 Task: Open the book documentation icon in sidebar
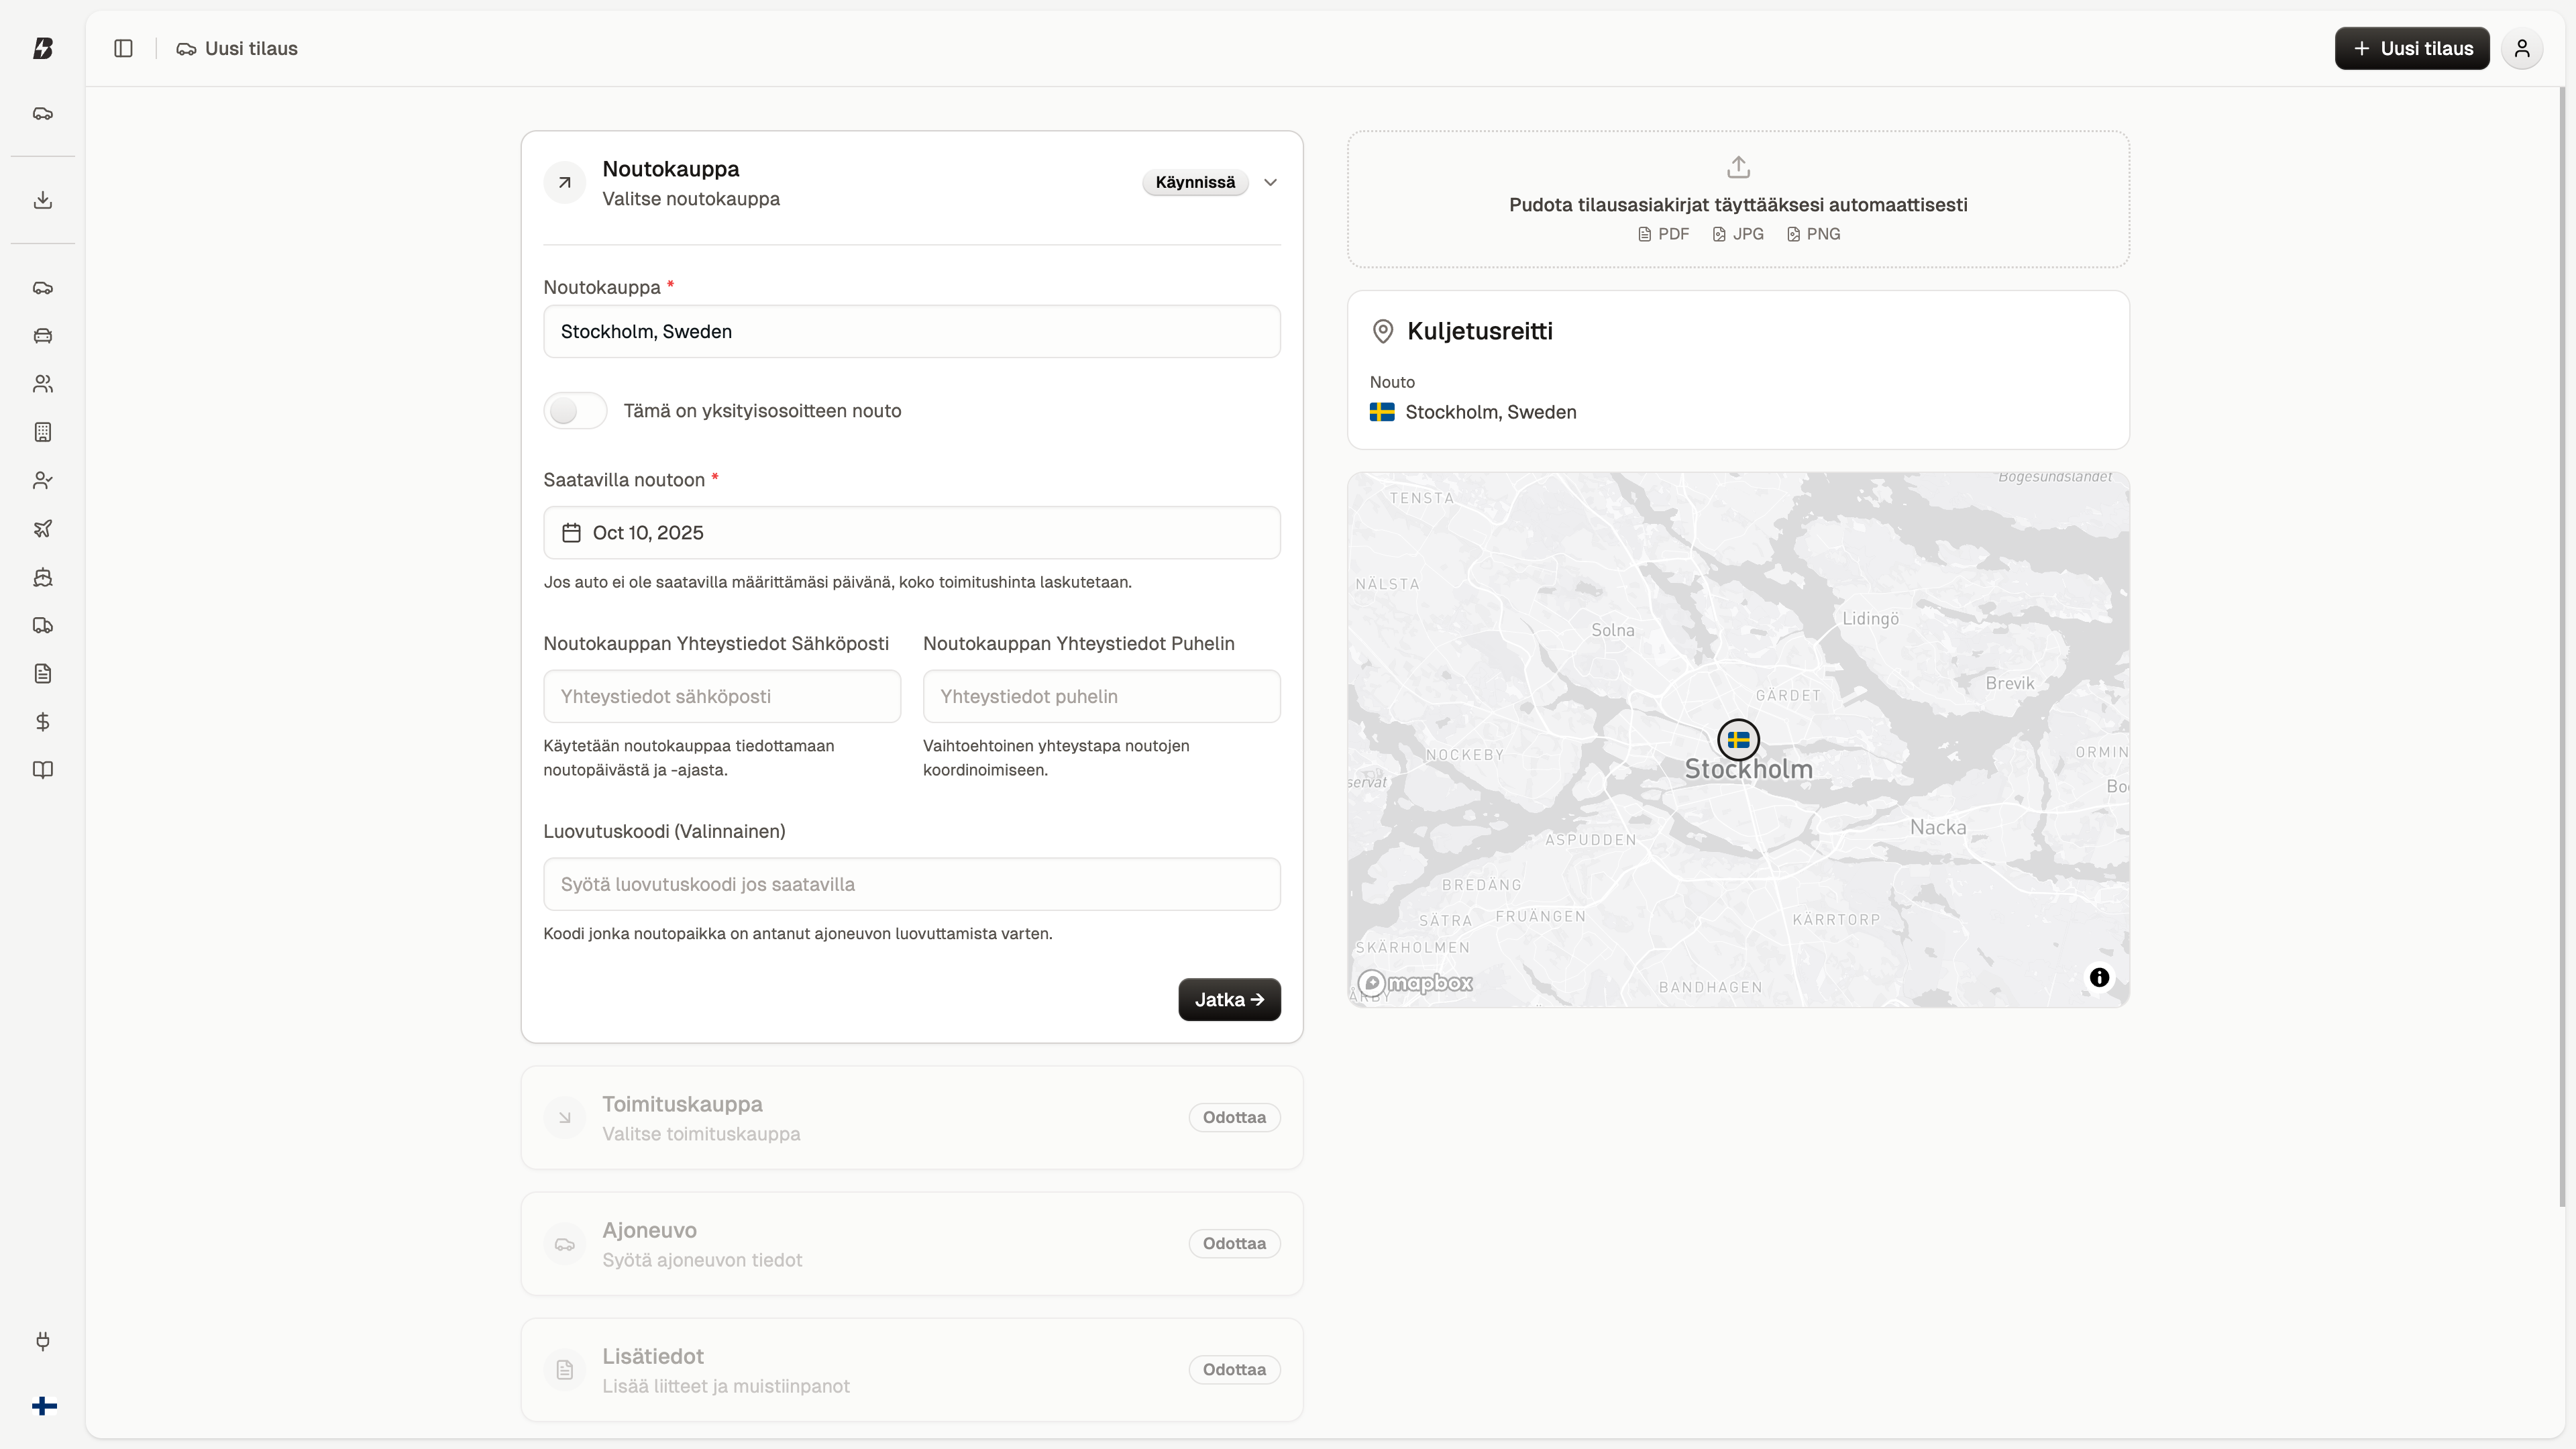point(43,770)
